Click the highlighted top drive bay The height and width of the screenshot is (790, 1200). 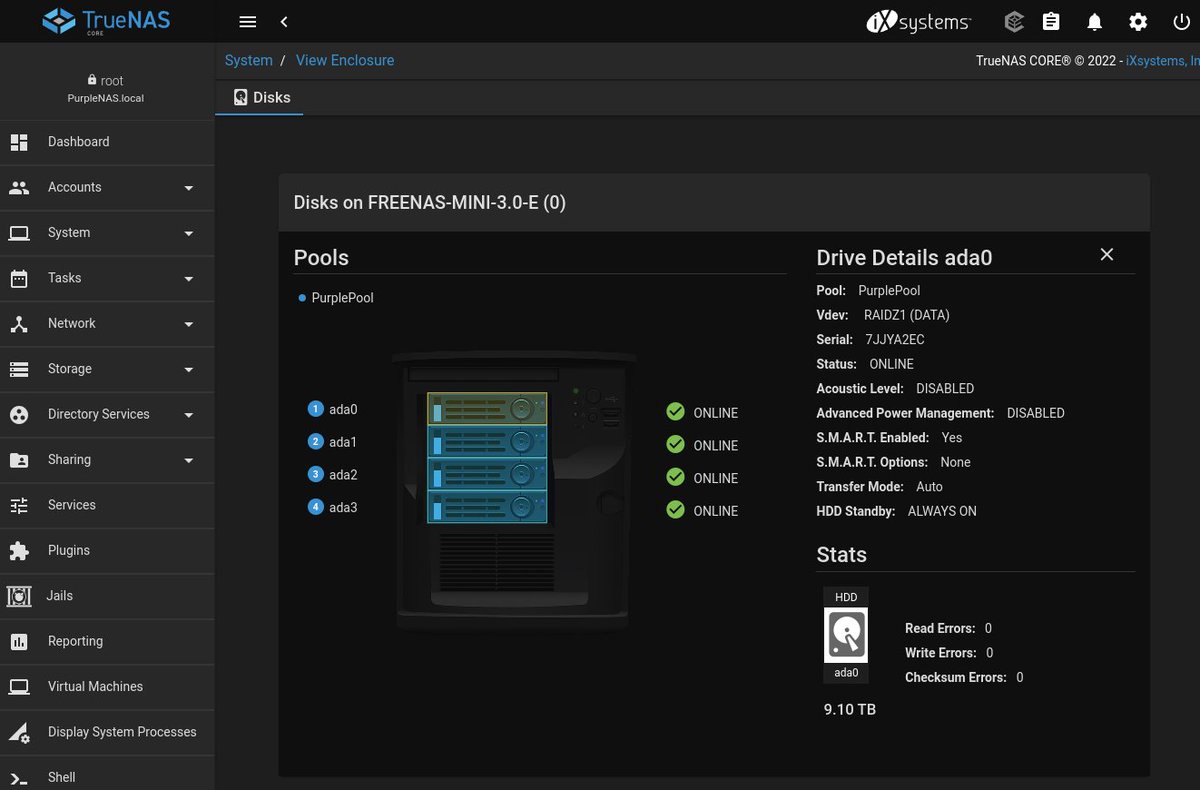pos(487,409)
